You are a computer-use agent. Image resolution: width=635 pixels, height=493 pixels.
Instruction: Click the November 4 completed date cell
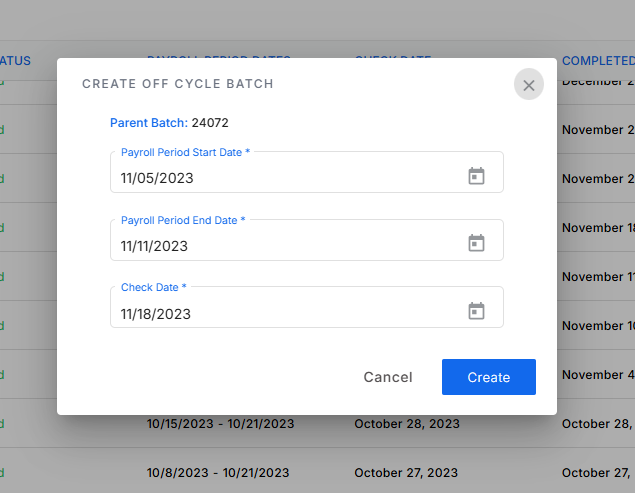[x=598, y=375]
